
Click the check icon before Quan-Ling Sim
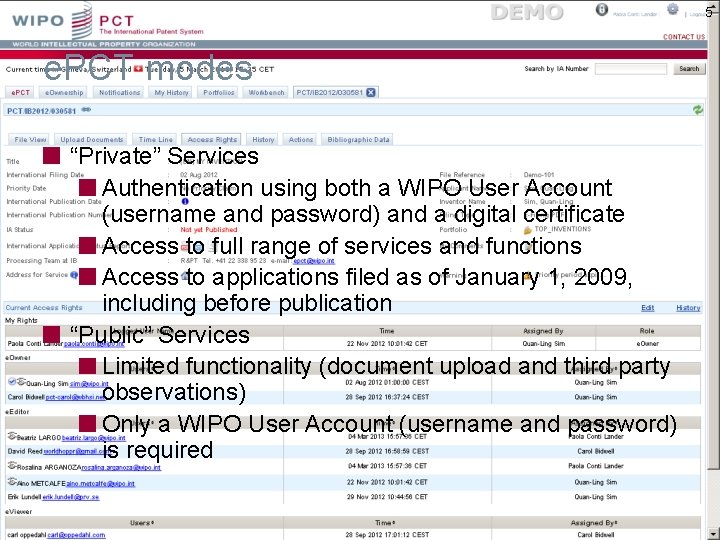tap(12, 381)
